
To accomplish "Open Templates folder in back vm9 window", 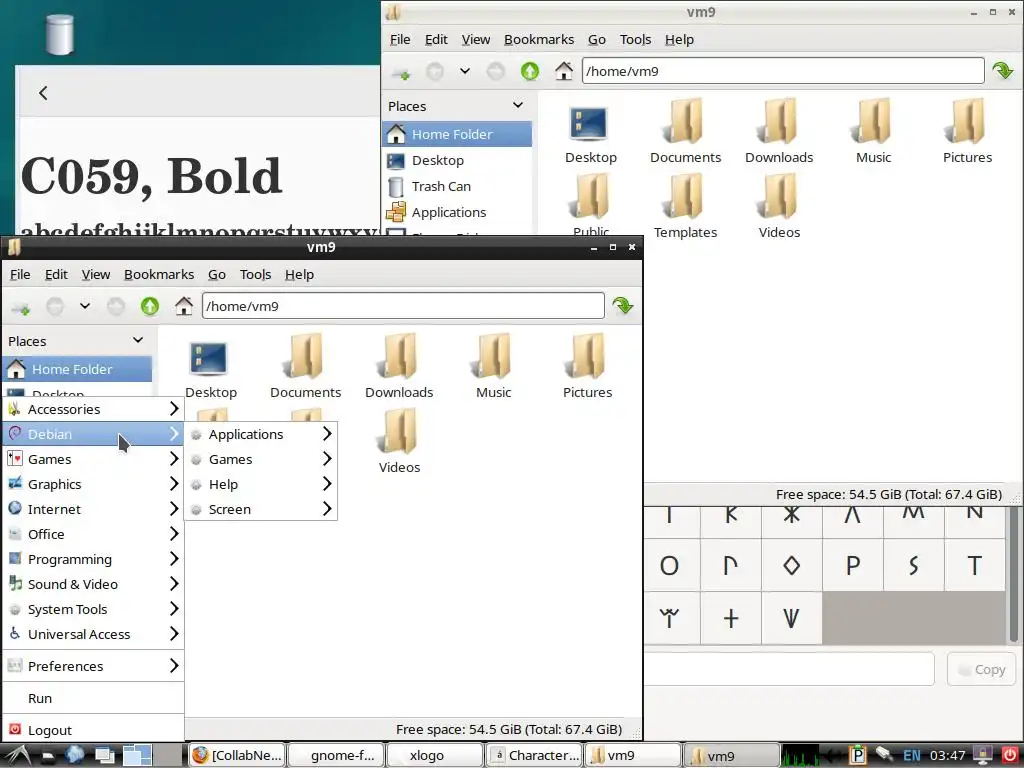I will coord(686,206).
